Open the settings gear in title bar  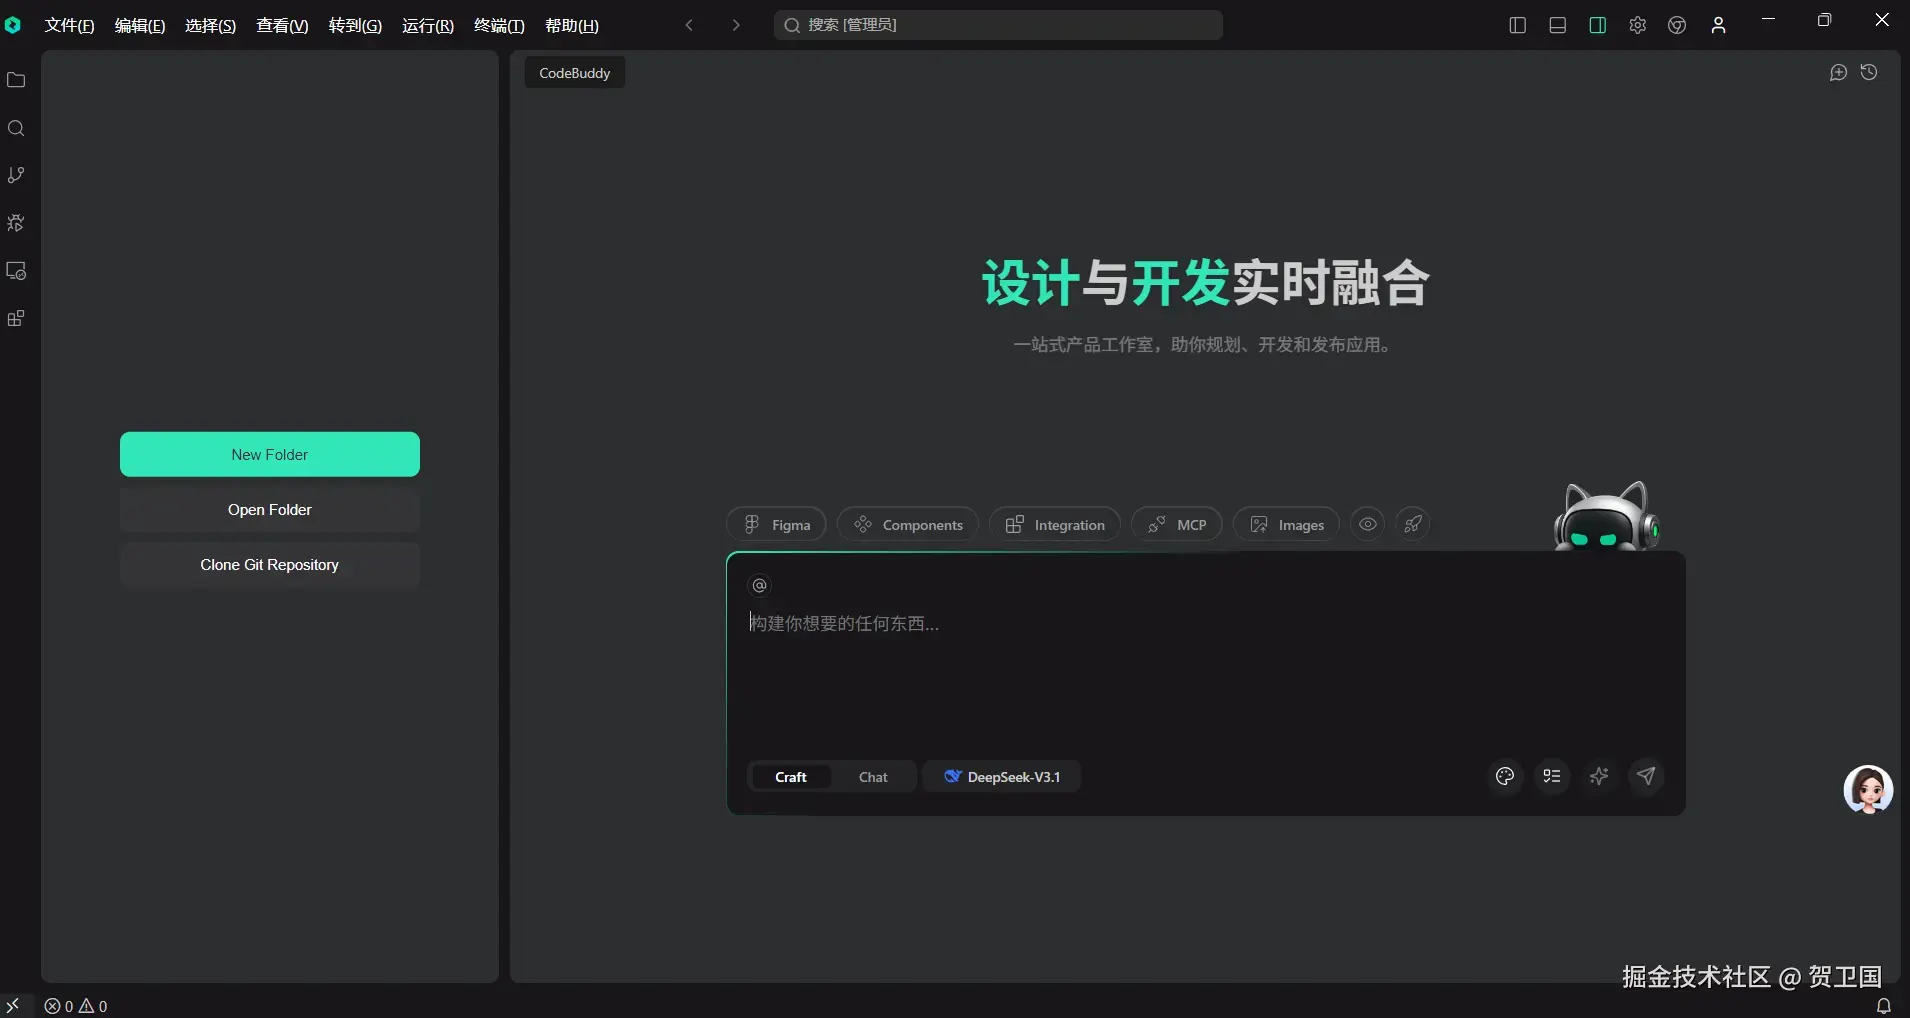pyautogui.click(x=1637, y=25)
